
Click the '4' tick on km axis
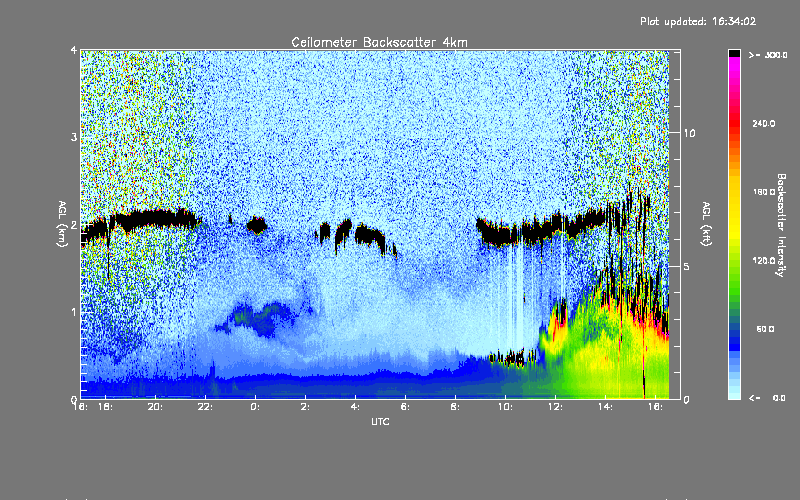coord(74,50)
